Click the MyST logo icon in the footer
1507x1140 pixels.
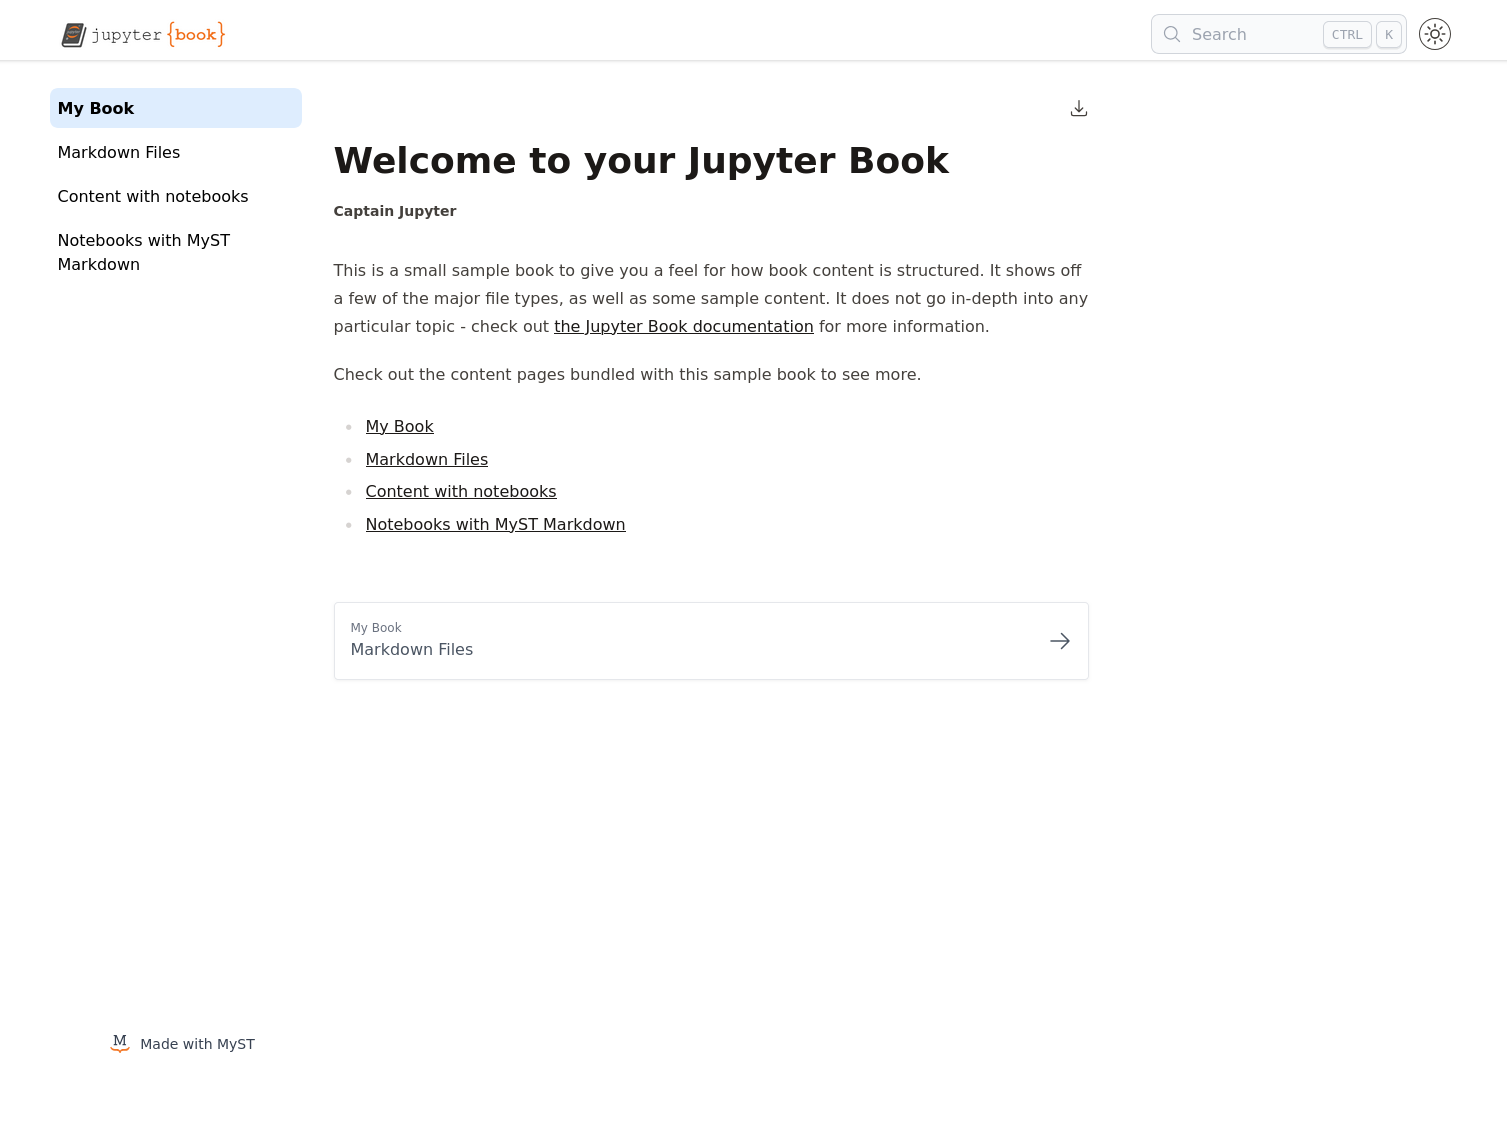(x=120, y=1043)
